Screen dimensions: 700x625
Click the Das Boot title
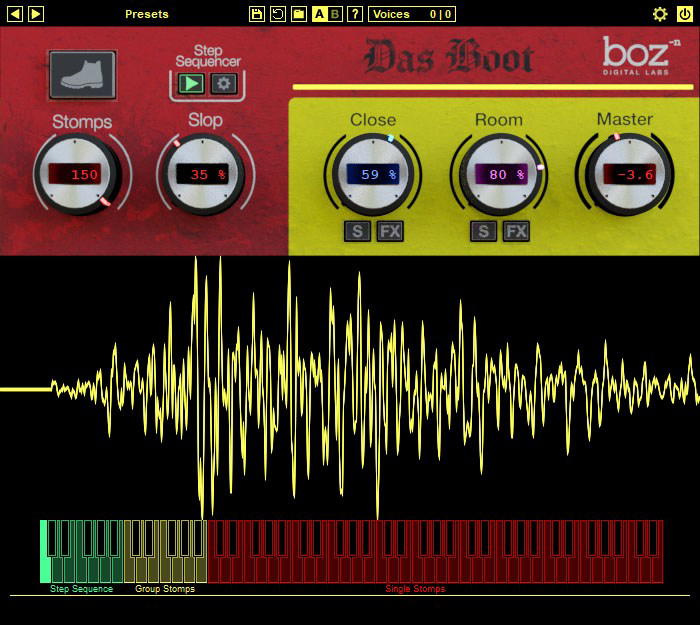point(449,57)
